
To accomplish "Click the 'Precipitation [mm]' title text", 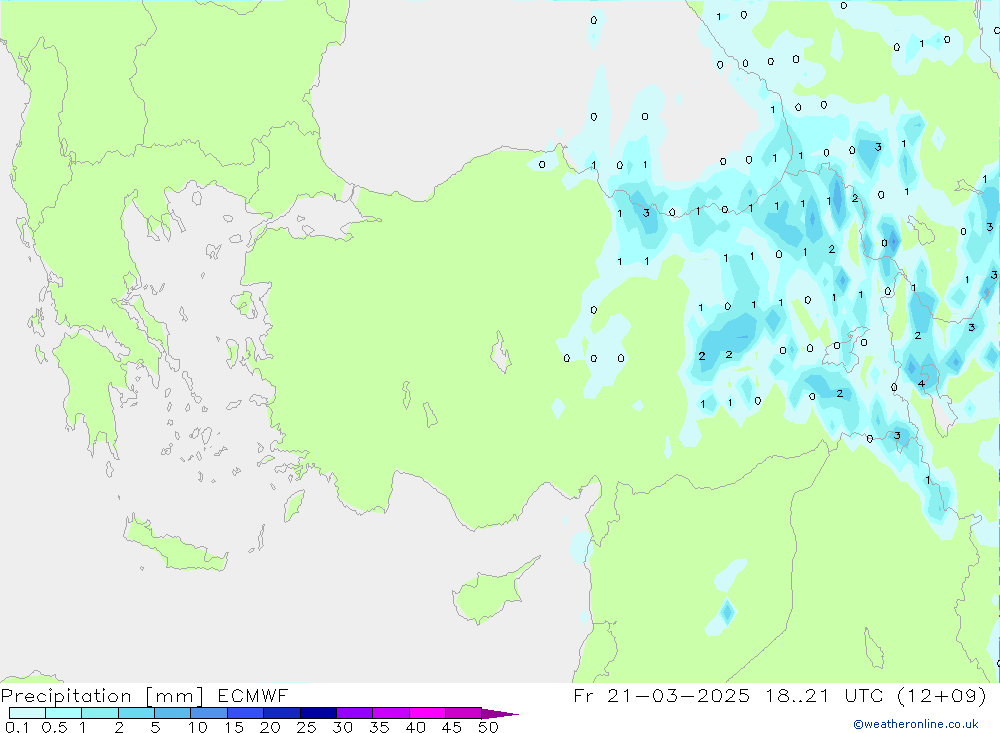I will (102, 696).
